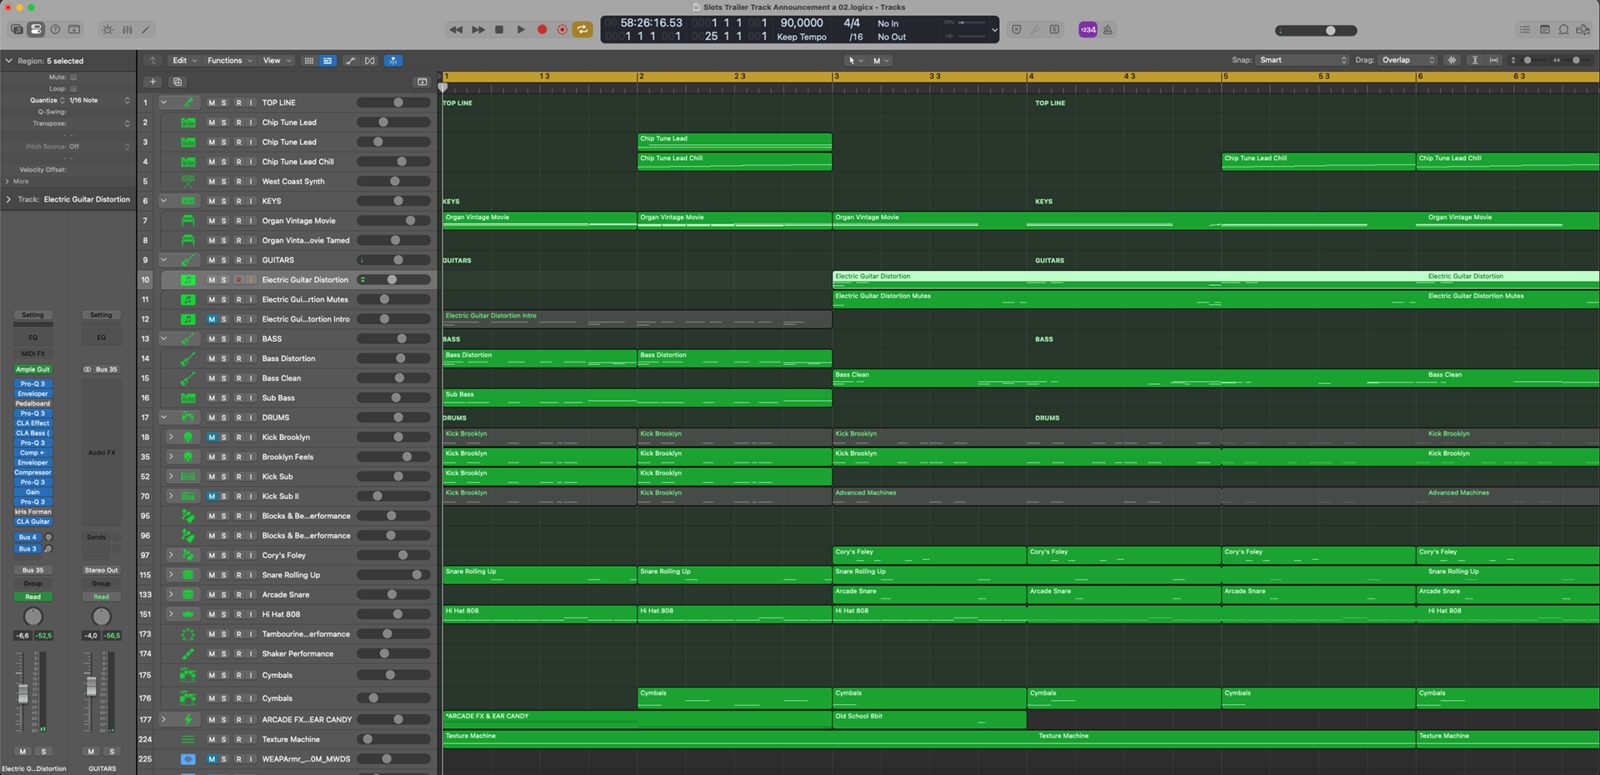This screenshot has width=1600, height=775.
Task: Click the Stop transport button
Action: tap(499, 30)
